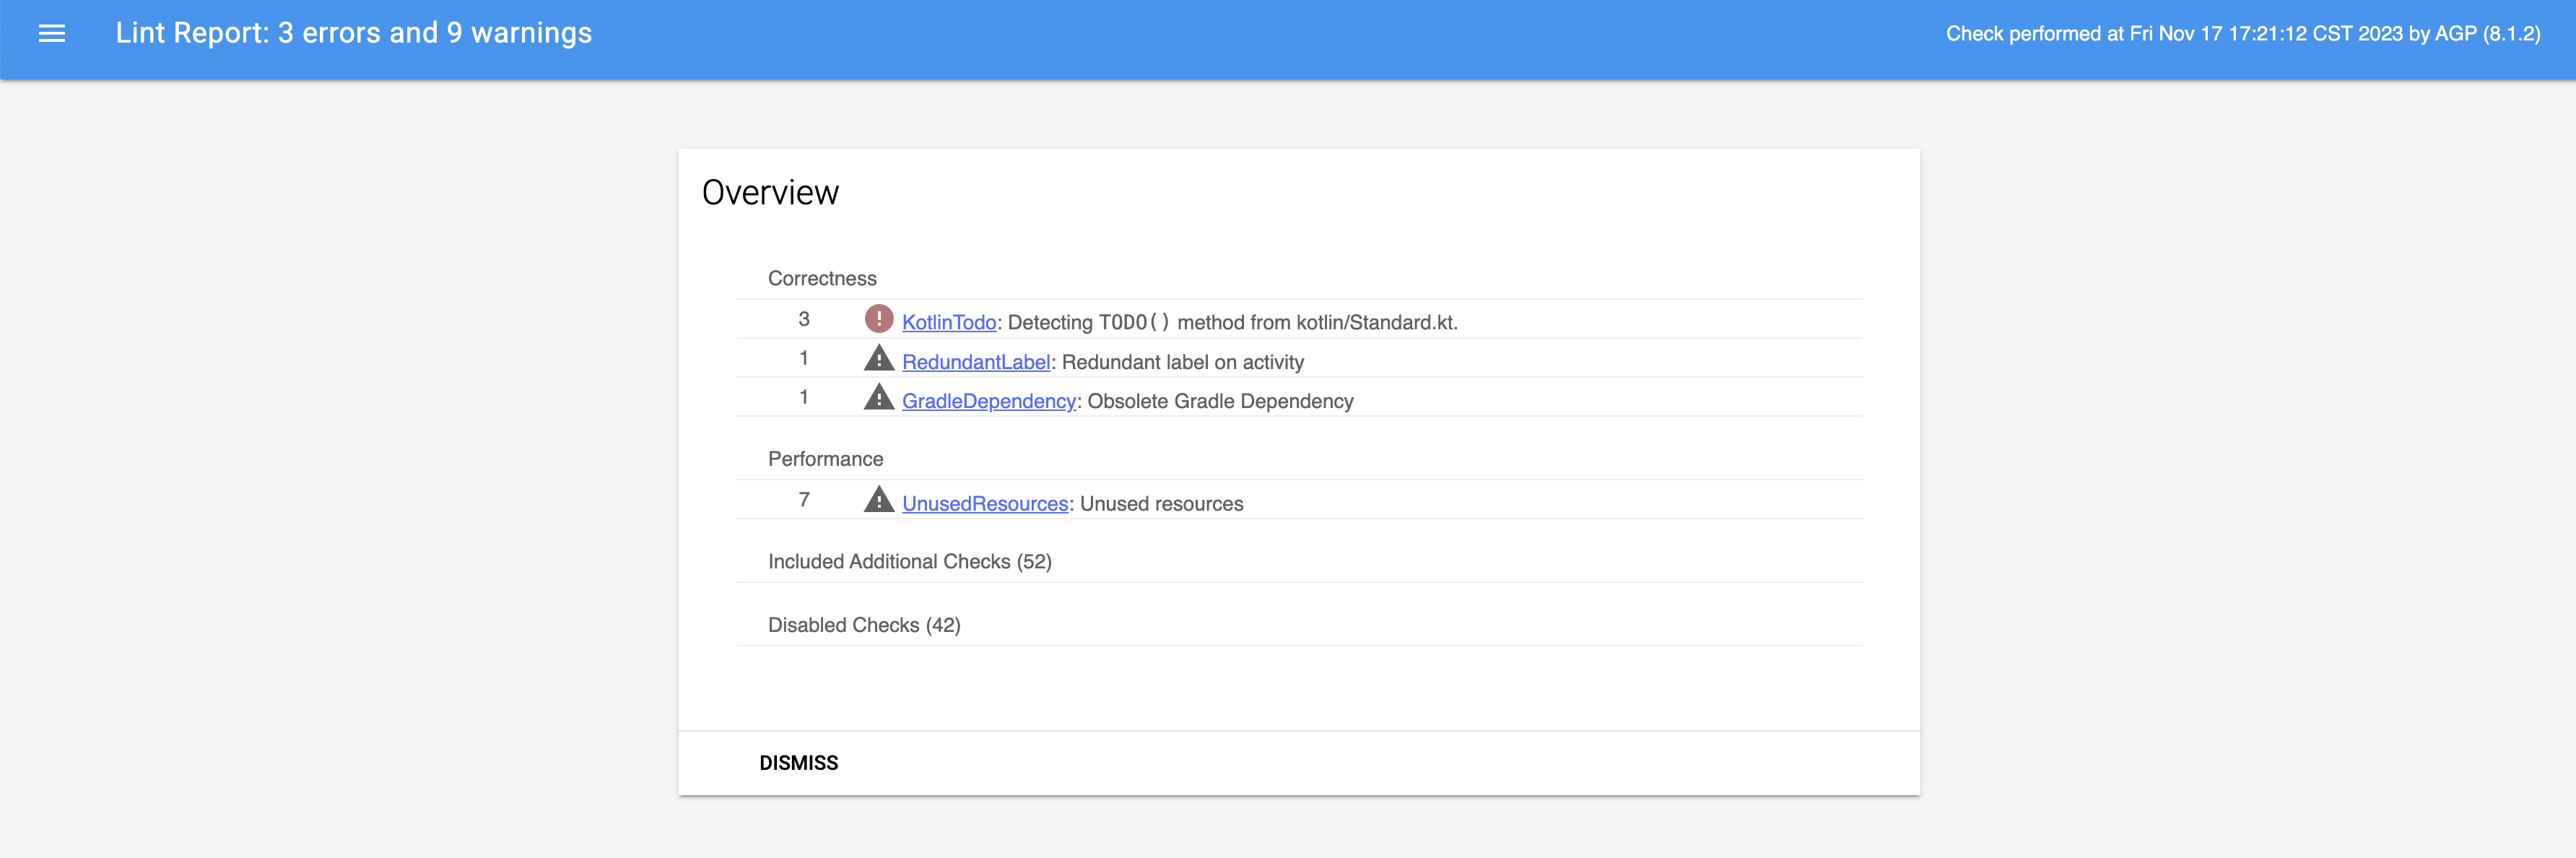Click the red error icon beside KotlinTodo
2576x858 pixels.
pos(878,319)
